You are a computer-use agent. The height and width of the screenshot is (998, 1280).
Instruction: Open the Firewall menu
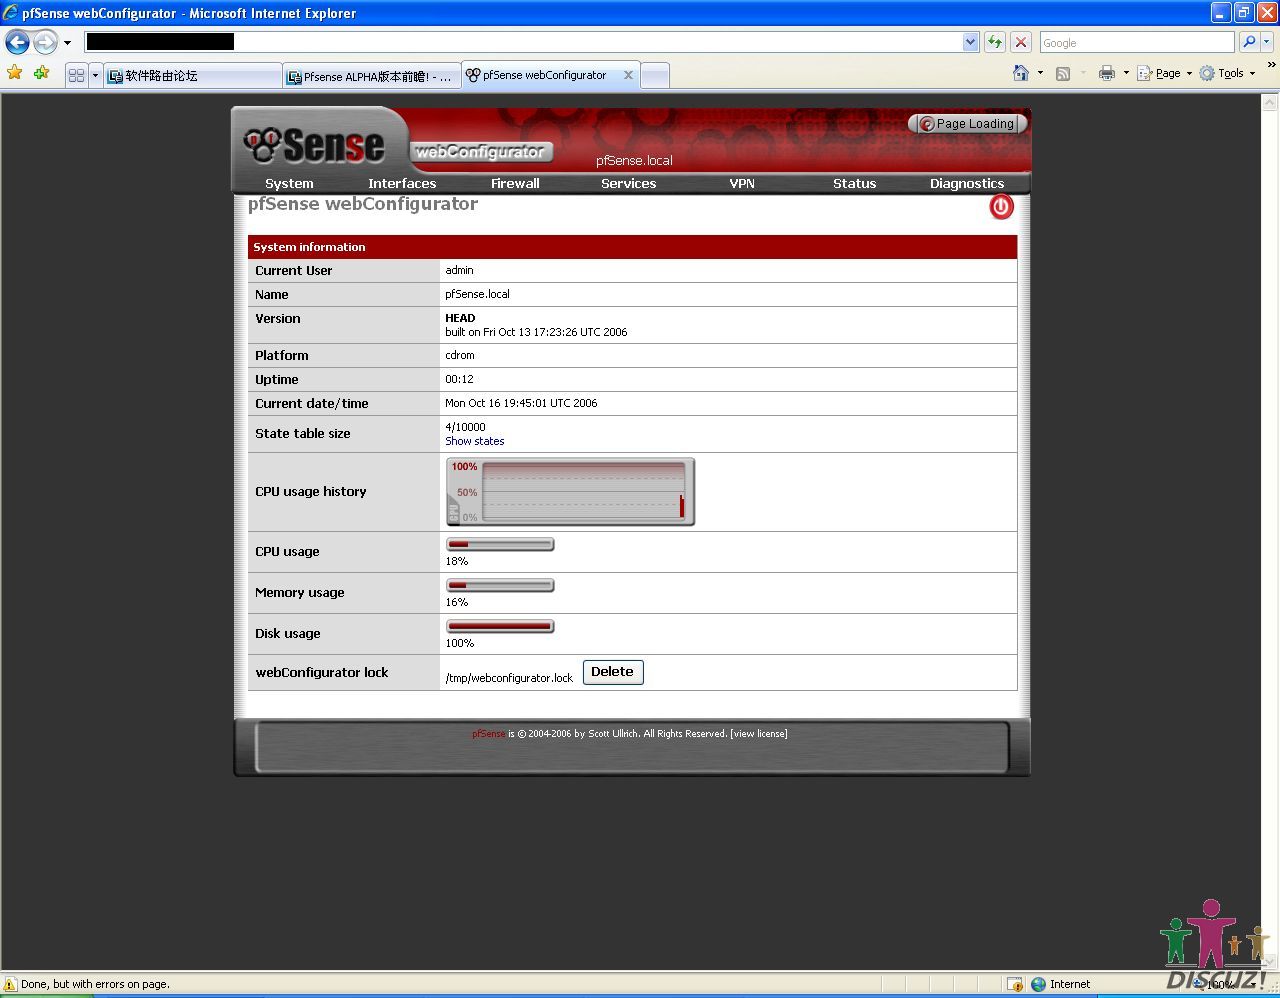515,183
